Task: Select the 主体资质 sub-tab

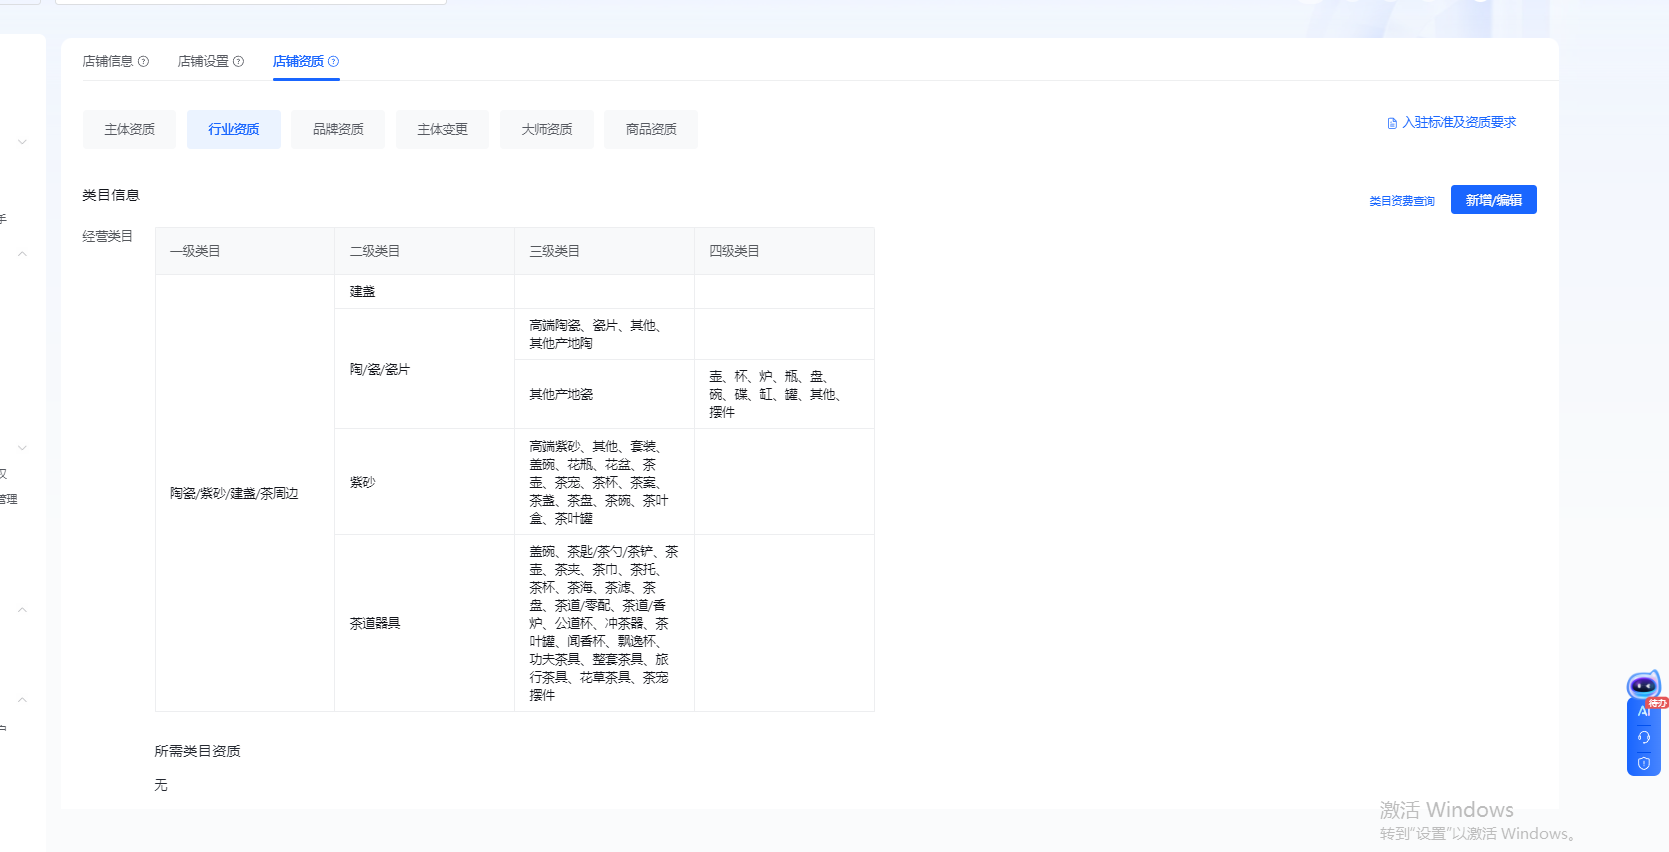Action: pos(129,130)
